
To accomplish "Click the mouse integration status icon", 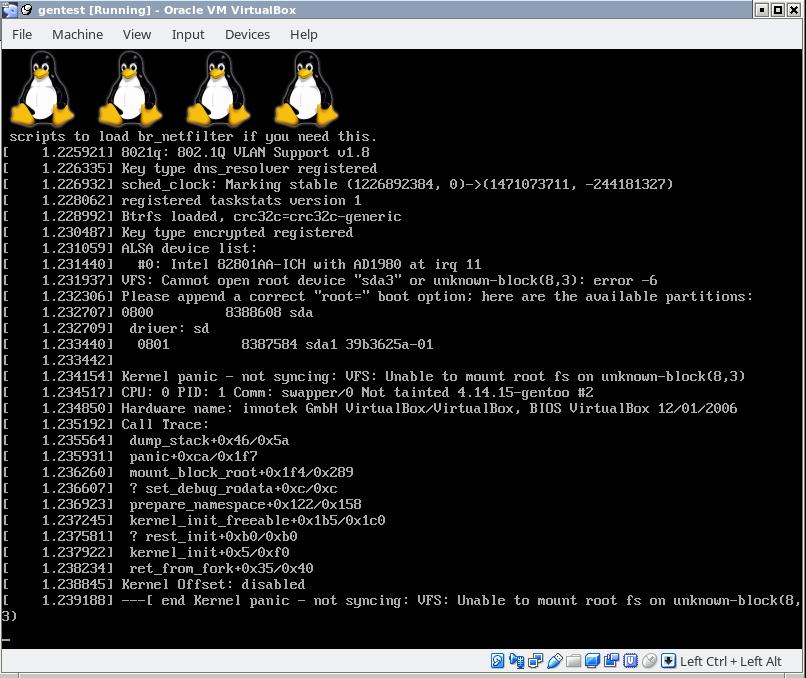I will (x=649, y=661).
